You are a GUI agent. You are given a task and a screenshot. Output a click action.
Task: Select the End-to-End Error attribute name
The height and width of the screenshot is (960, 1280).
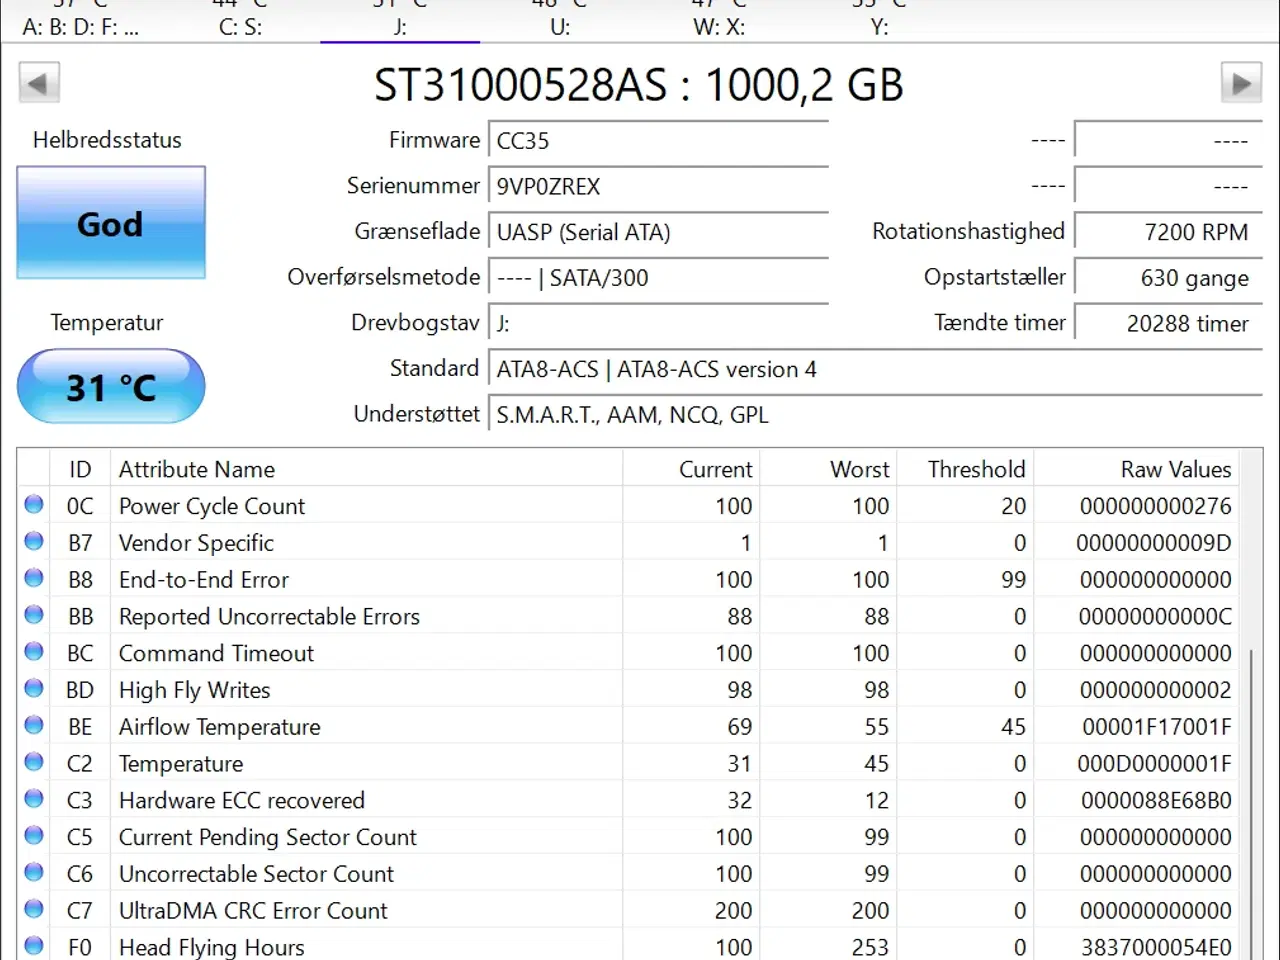[204, 580]
